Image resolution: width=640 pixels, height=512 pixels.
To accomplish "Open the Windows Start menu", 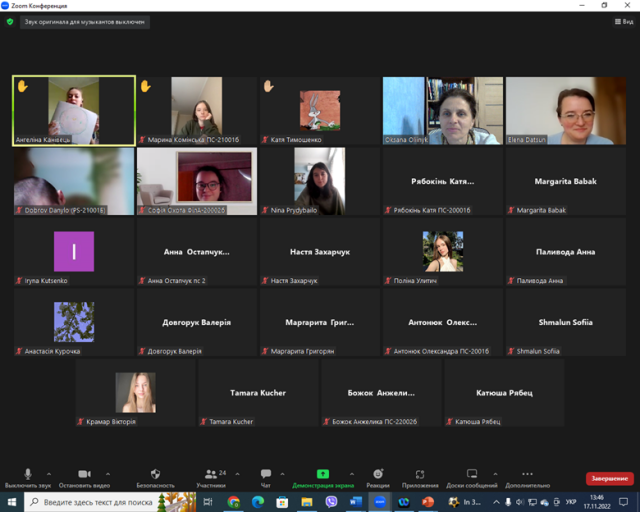I will click(12, 502).
